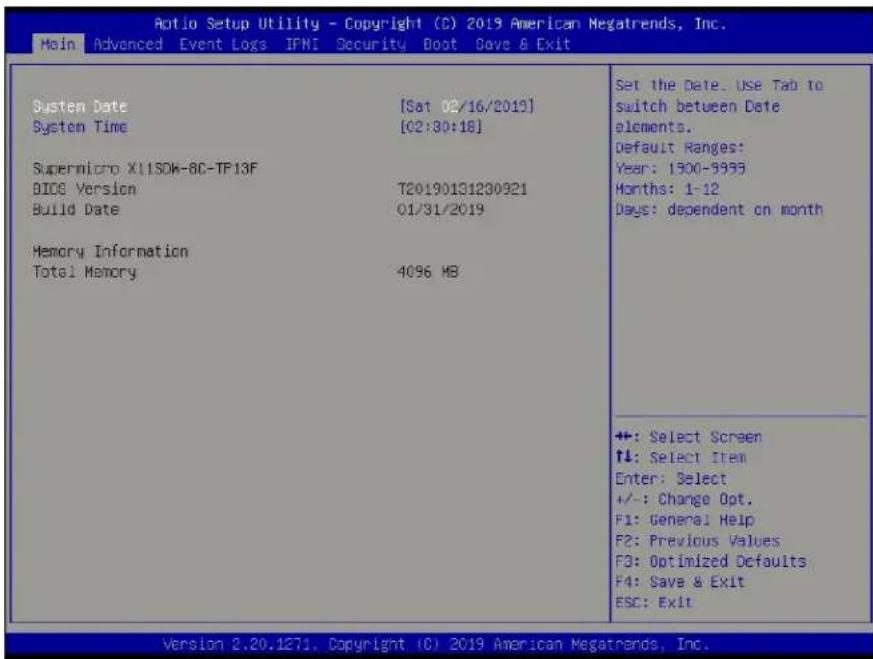The height and width of the screenshot is (659, 873).
Task: Click the BIOS version value T20190131230921
Action: pyautogui.click(x=462, y=189)
